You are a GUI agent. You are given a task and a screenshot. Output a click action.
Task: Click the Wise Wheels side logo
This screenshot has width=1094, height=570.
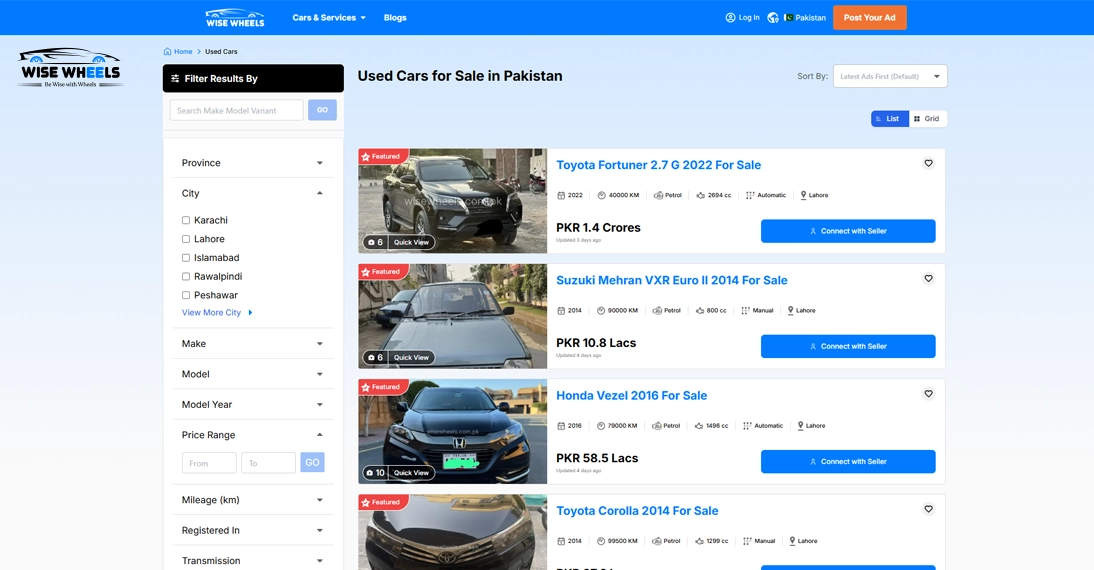70,68
